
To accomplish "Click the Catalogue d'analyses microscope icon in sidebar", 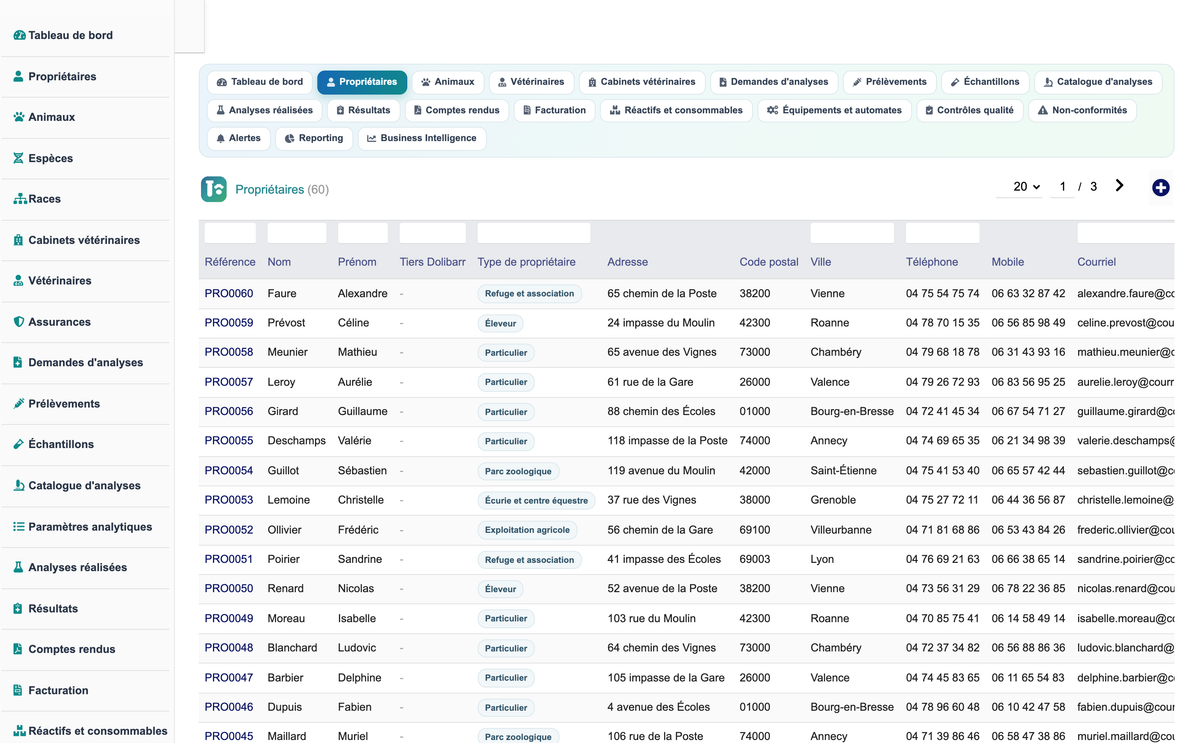I will [x=19, y=485].
